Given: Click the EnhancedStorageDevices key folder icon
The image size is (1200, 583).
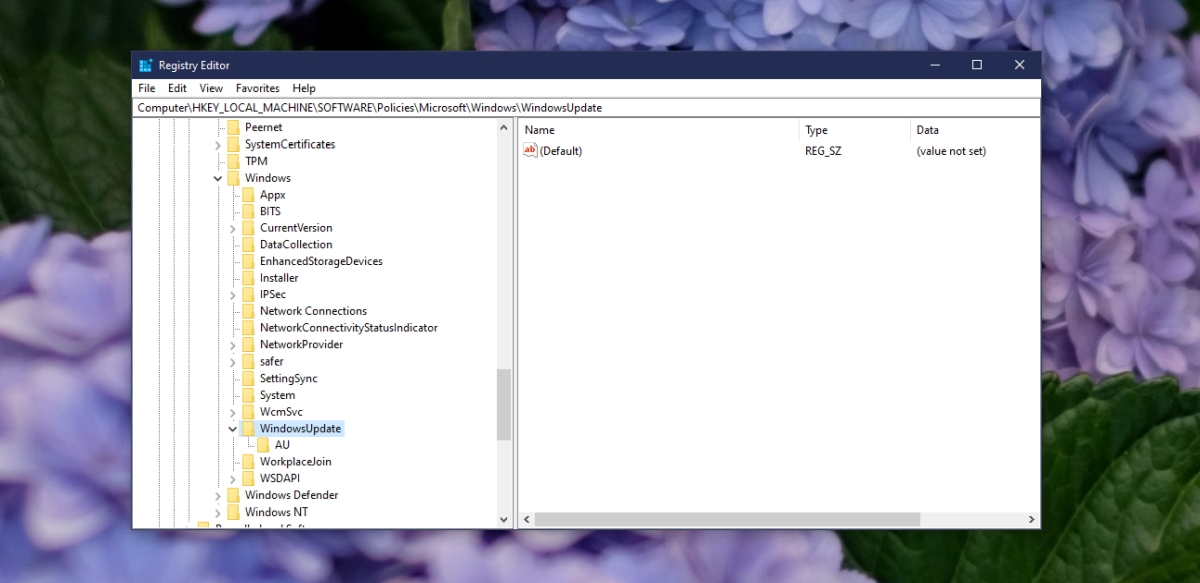Looking at the screenshot, I should pos(249,261).
